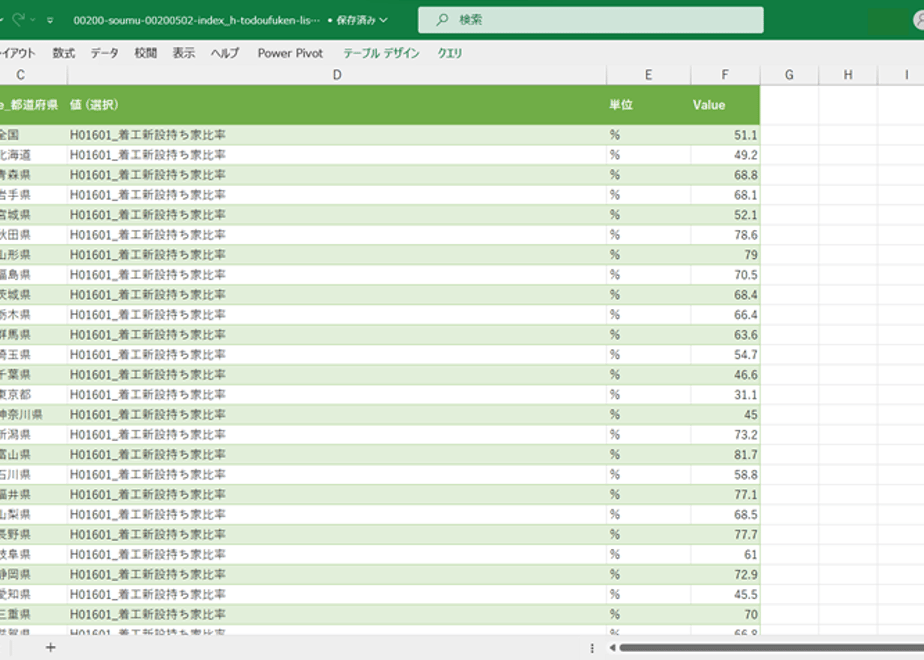The image size is (924, 660).
Task: Click the Value table header cell
Action: 725,105
